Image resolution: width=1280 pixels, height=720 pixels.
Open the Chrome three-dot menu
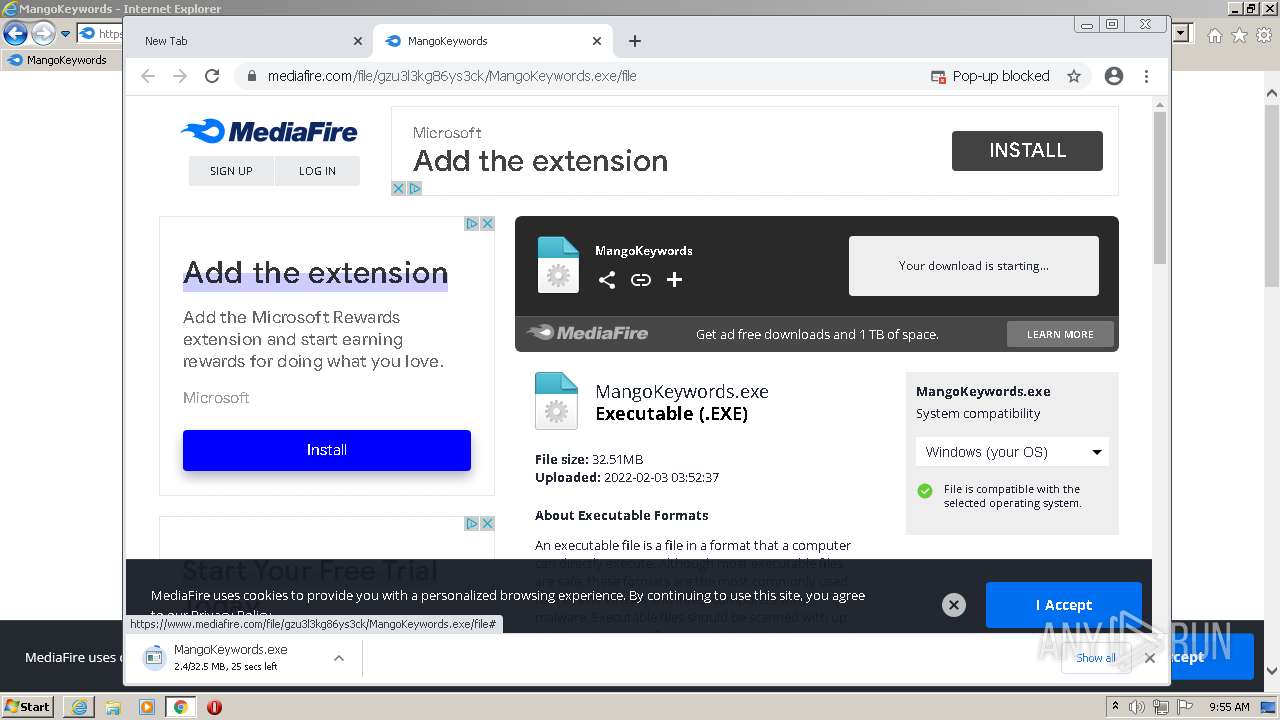1146,76
